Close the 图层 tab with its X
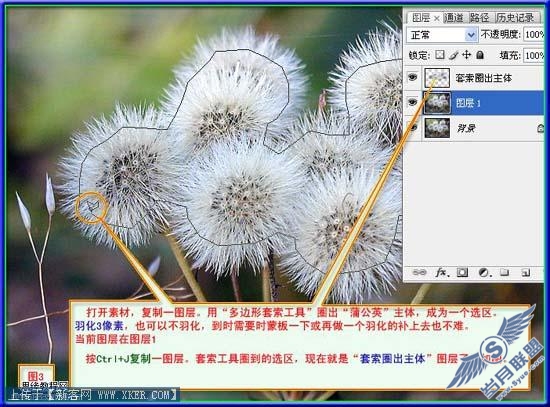The height and width of the screenshot is (407, 550). [437, 18]
